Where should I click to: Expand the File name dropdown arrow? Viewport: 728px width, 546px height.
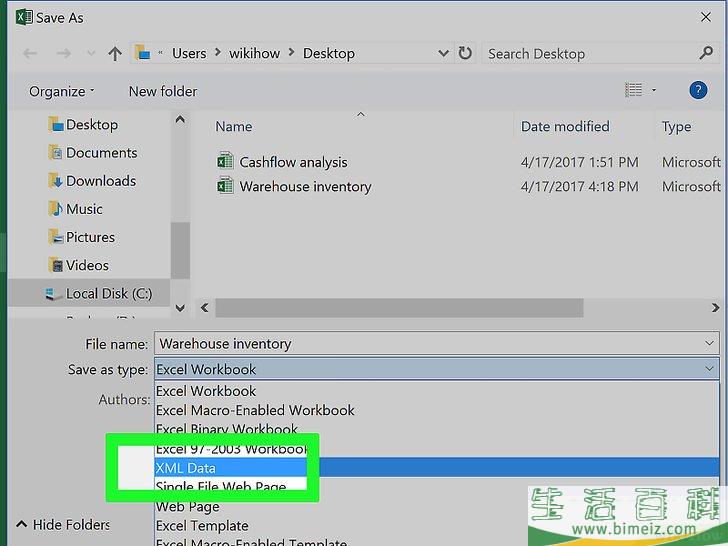pos(709,343)
